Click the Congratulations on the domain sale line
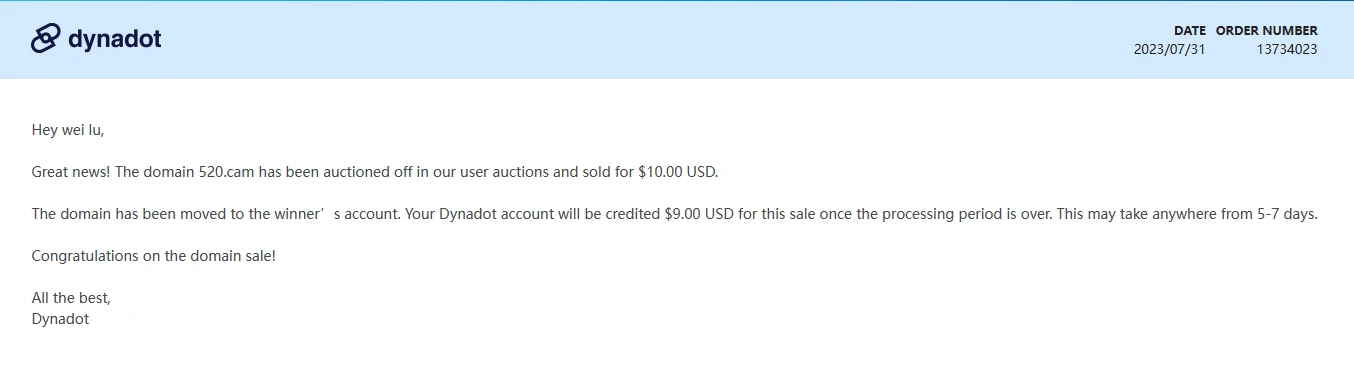The width and height of the screenshot is (1354, 368). pyautogui.click(x=154, y=256)
